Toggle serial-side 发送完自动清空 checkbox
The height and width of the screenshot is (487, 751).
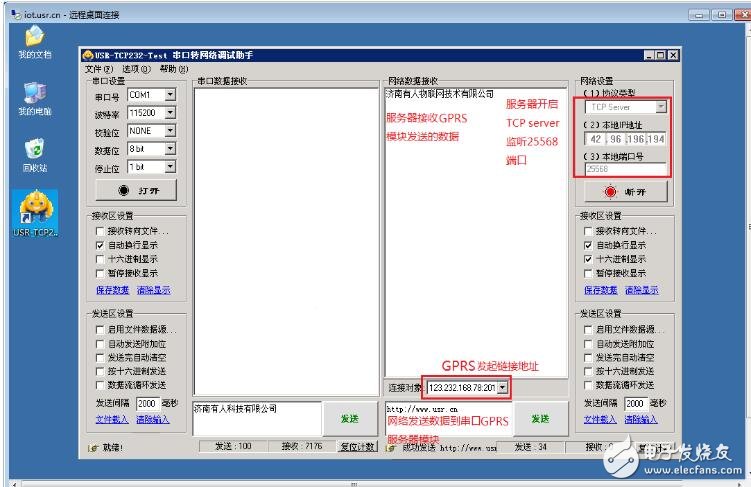100,358
